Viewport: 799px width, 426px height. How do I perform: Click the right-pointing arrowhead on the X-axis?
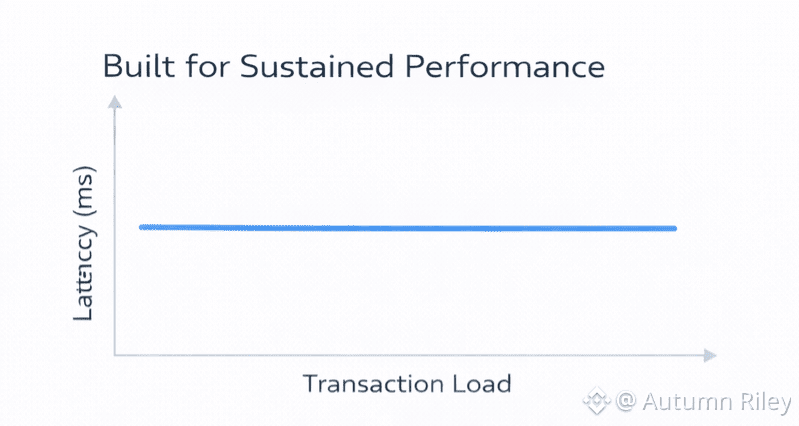pos(709,355)
